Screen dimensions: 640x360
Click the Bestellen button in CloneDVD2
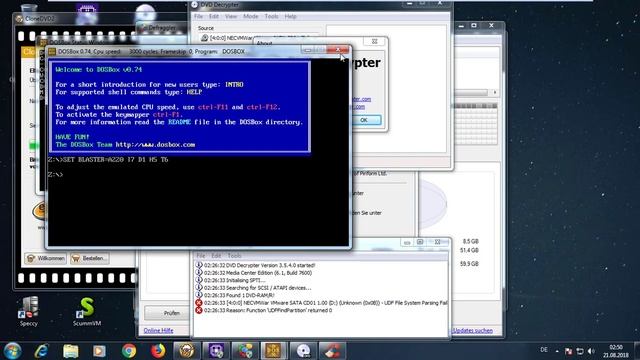(90, 258)
